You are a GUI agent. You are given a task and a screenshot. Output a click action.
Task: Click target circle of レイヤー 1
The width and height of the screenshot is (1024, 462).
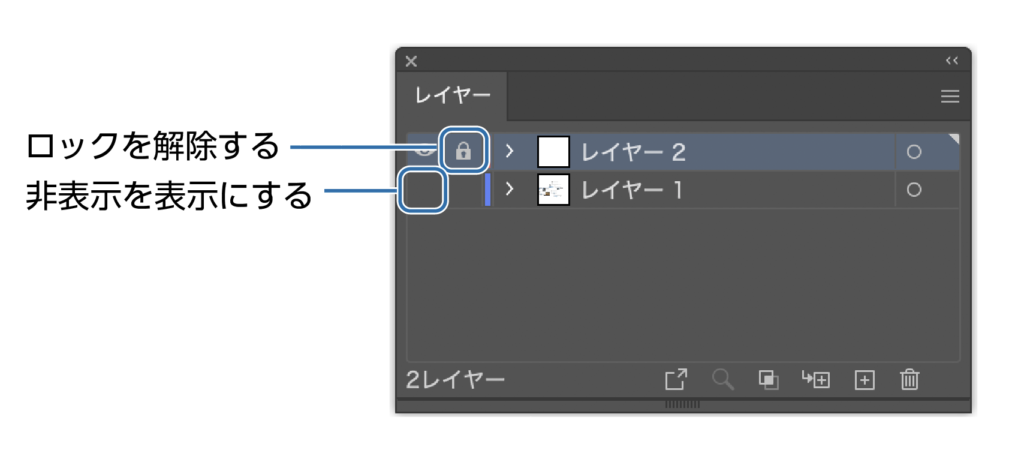pyautogui.click(x=914, y=190)
